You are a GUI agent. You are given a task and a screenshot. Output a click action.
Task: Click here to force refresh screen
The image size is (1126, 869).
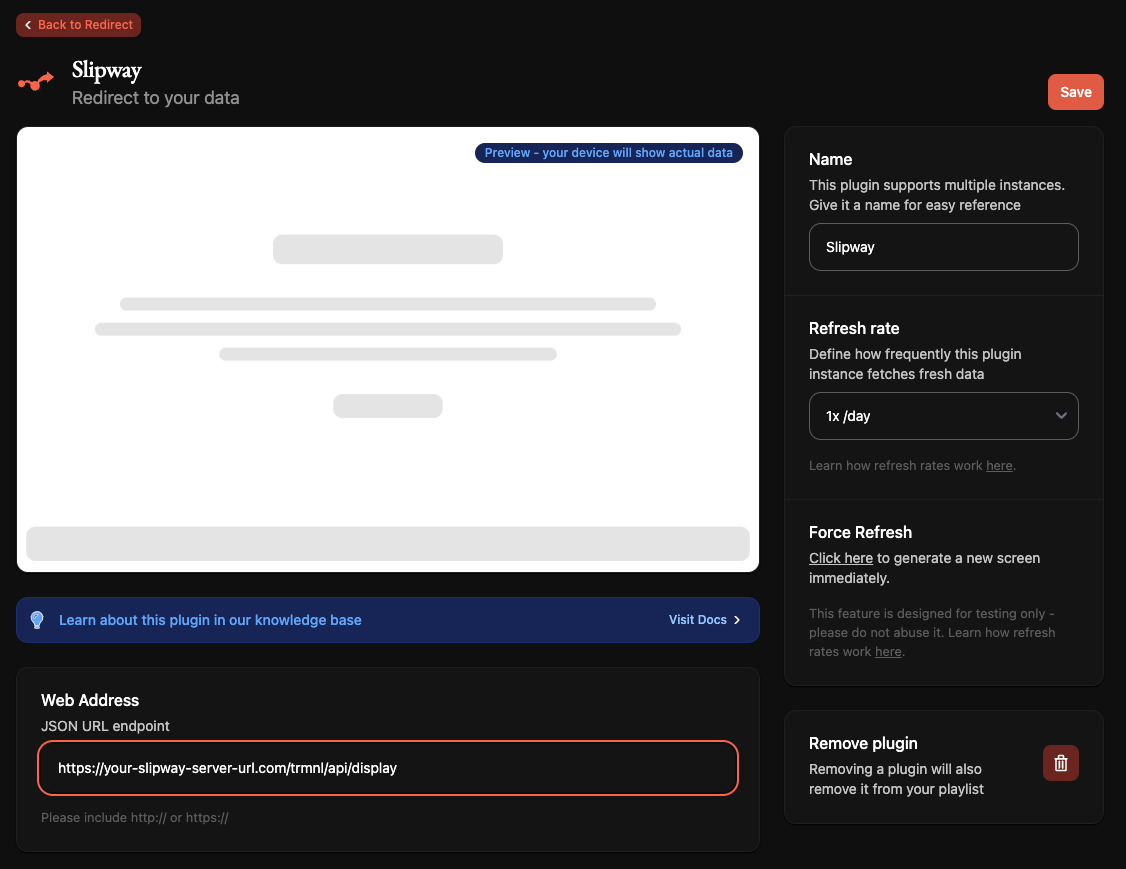coord(841,558)
